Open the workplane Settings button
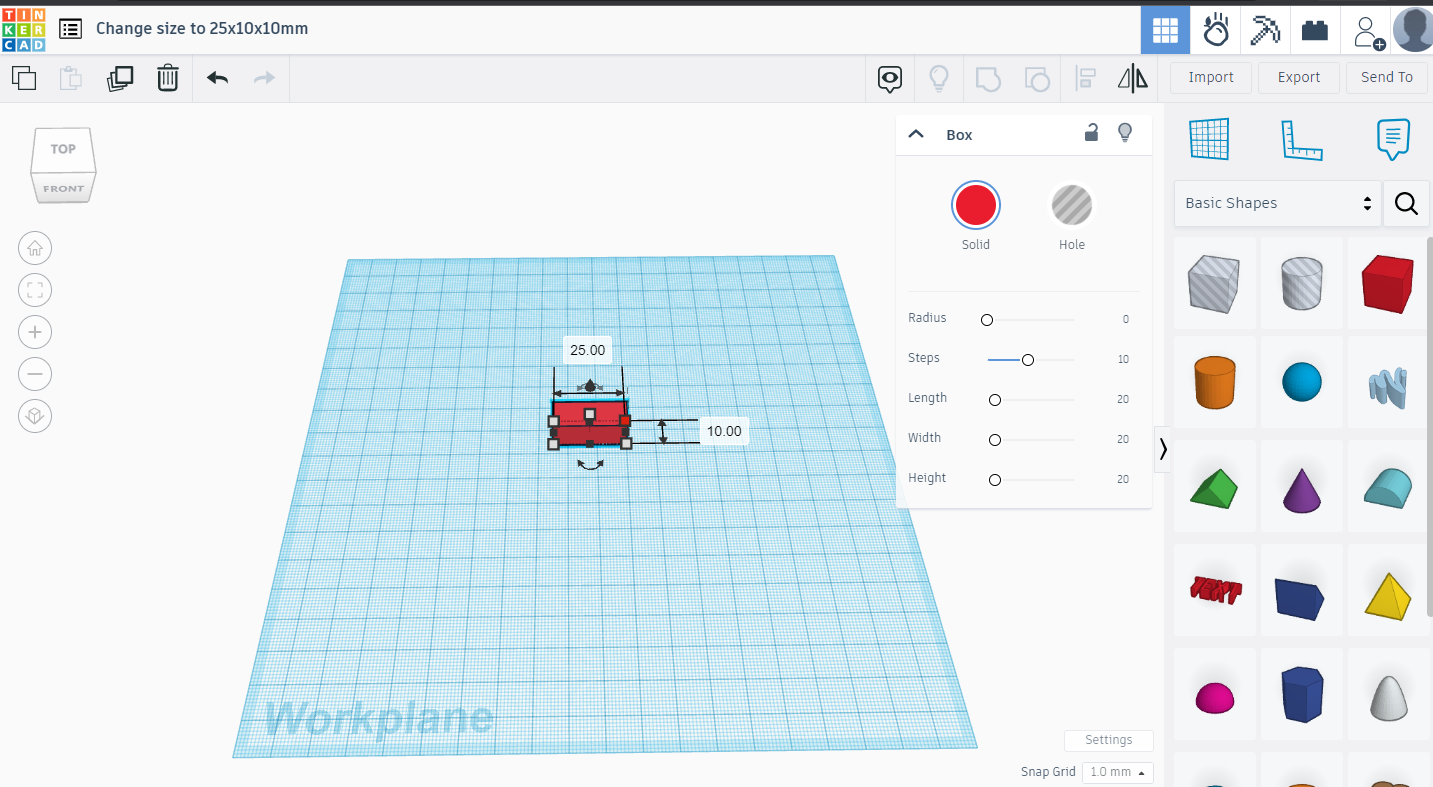Screen dimensions: 1433x787 1109,740
